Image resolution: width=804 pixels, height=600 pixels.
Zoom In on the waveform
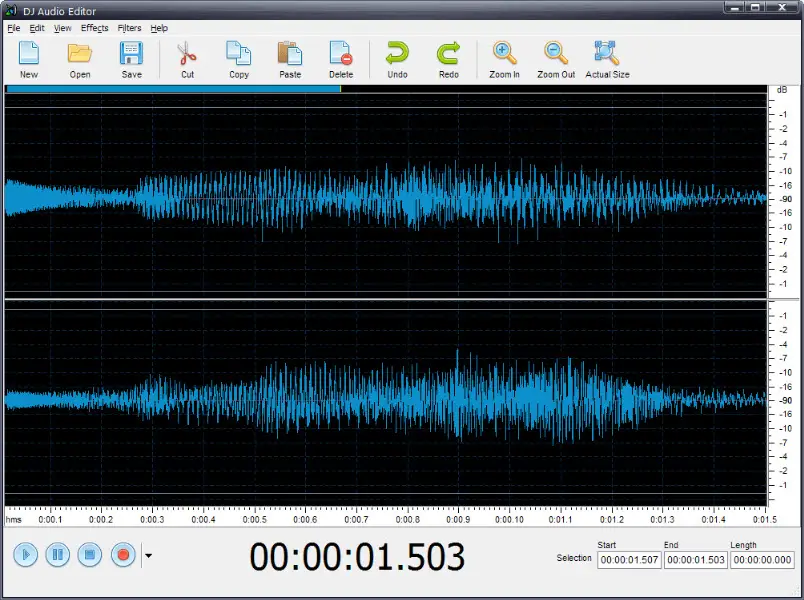(x=505, y=59)
